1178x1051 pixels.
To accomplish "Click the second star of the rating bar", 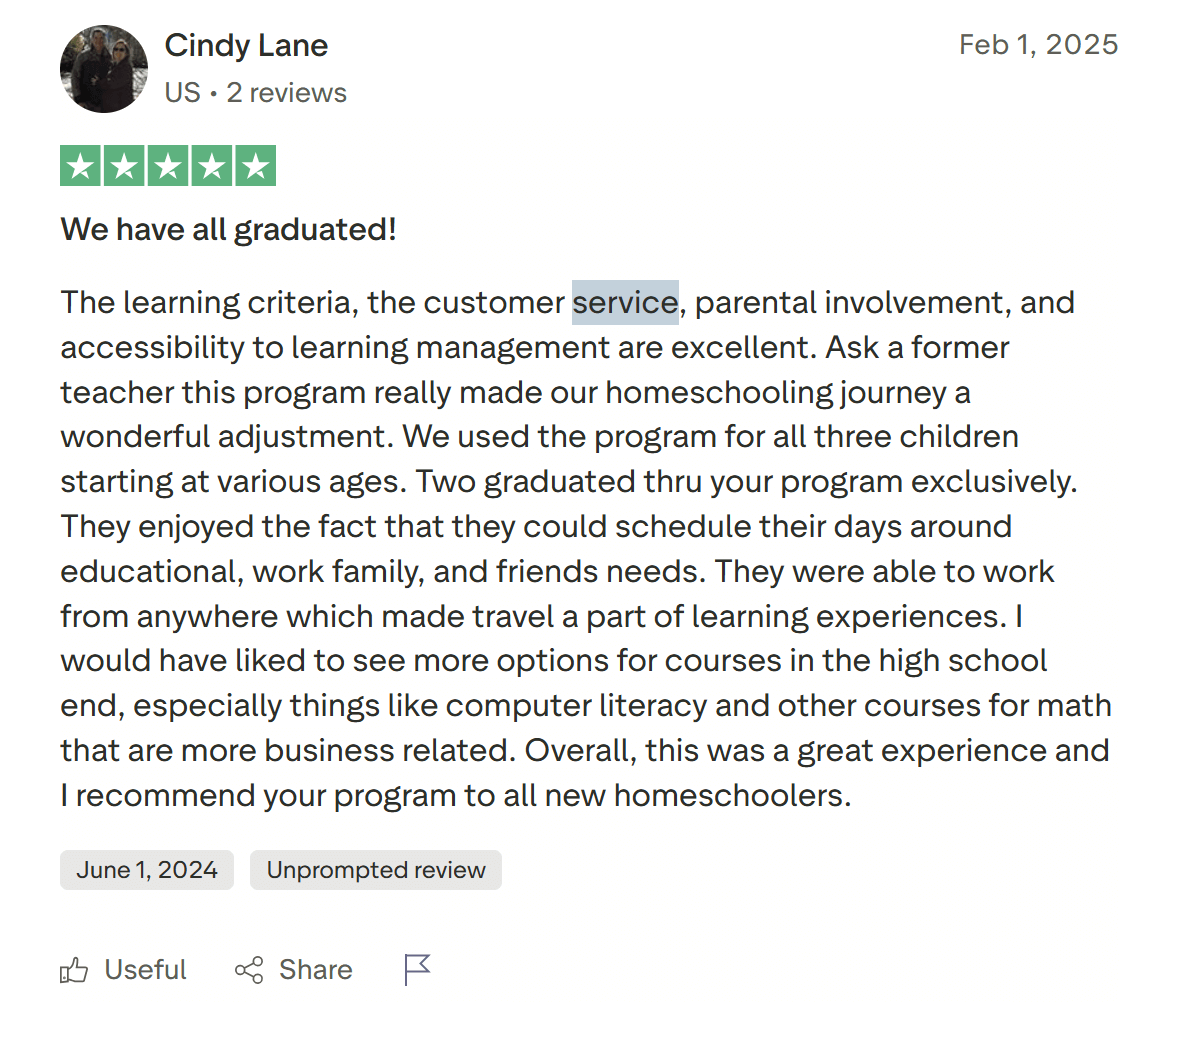I will pos(124,165).
